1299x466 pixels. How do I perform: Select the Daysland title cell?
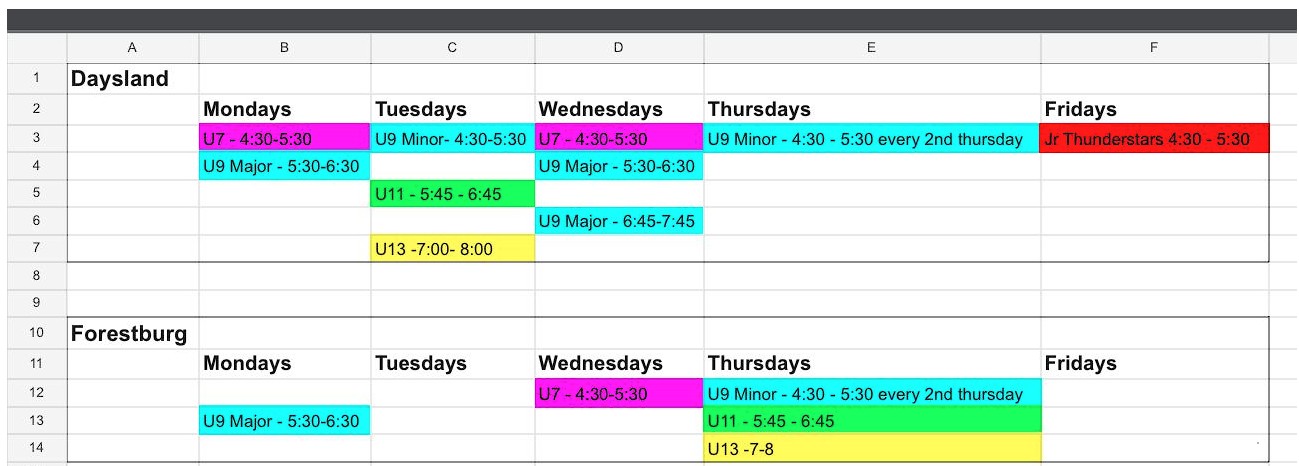pos(132,79)
